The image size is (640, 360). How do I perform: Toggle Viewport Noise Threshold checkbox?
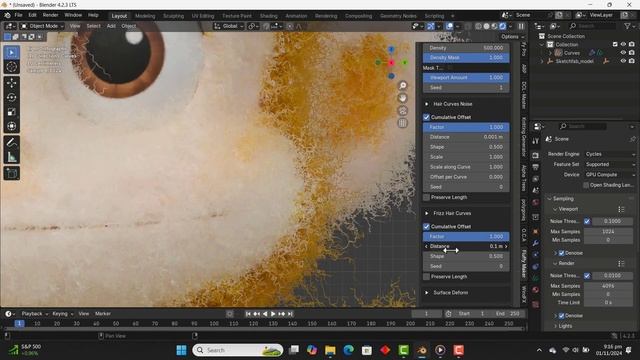pos(587,221)
